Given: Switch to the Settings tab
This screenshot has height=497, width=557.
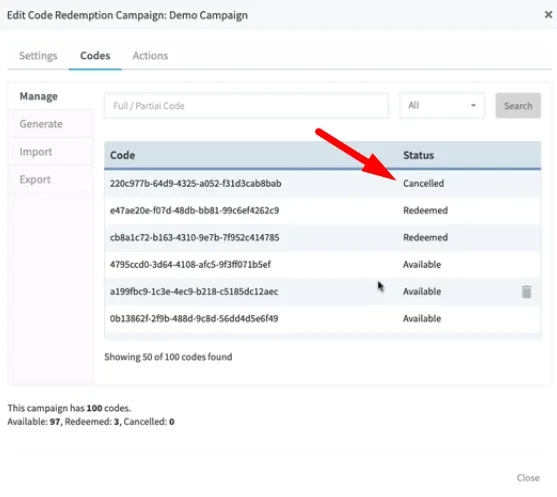Looking at the screenshot, I should point(38,56).
